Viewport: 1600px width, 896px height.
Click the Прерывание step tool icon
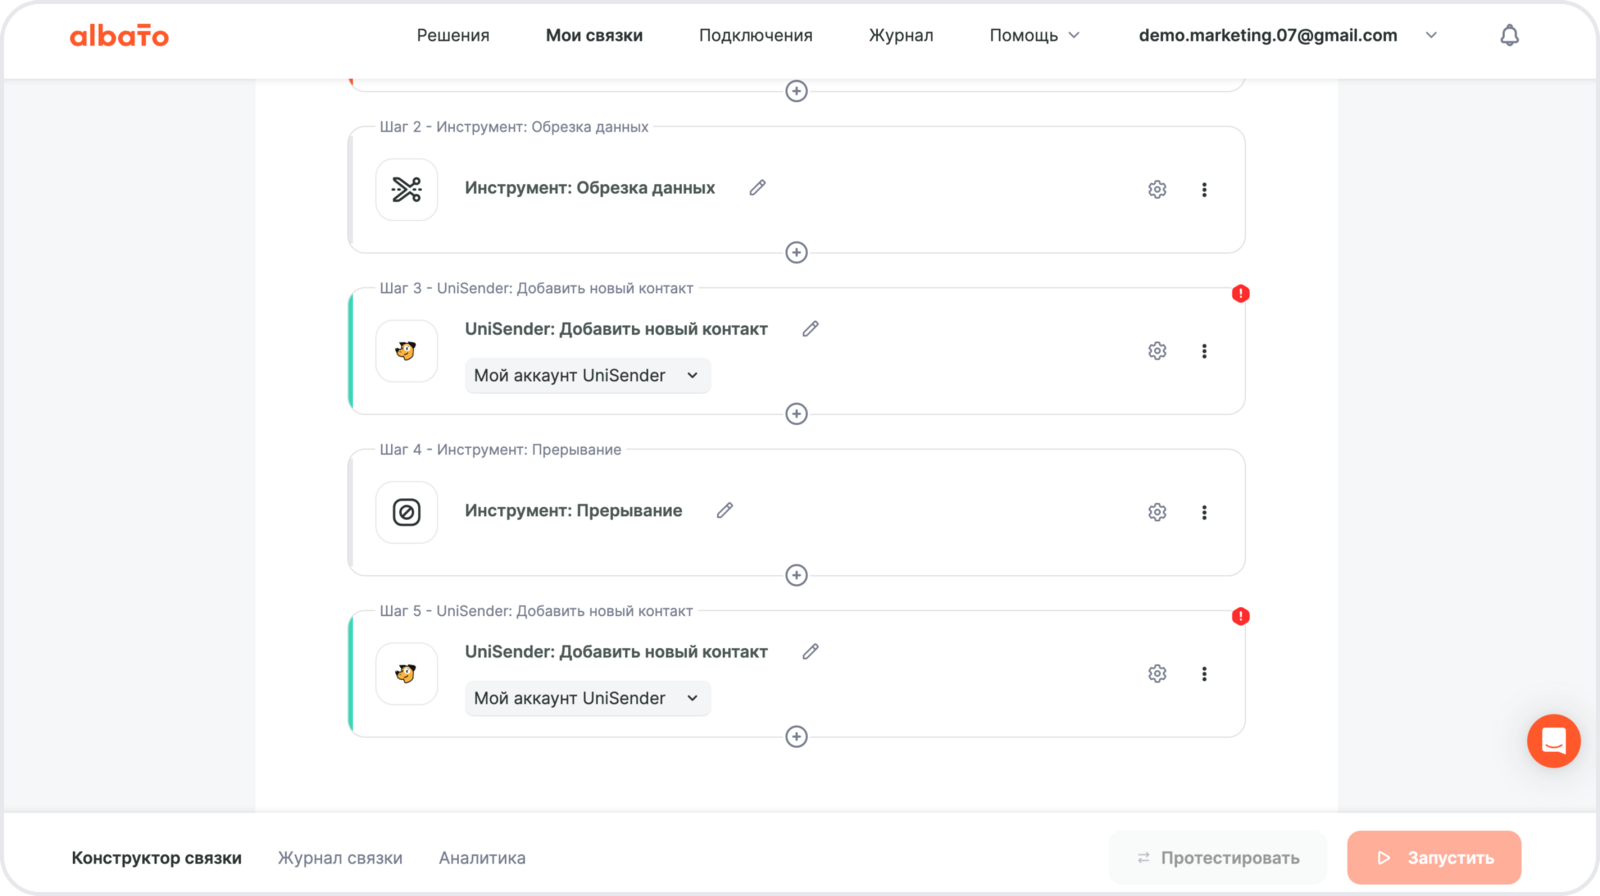tap(406, 513)
